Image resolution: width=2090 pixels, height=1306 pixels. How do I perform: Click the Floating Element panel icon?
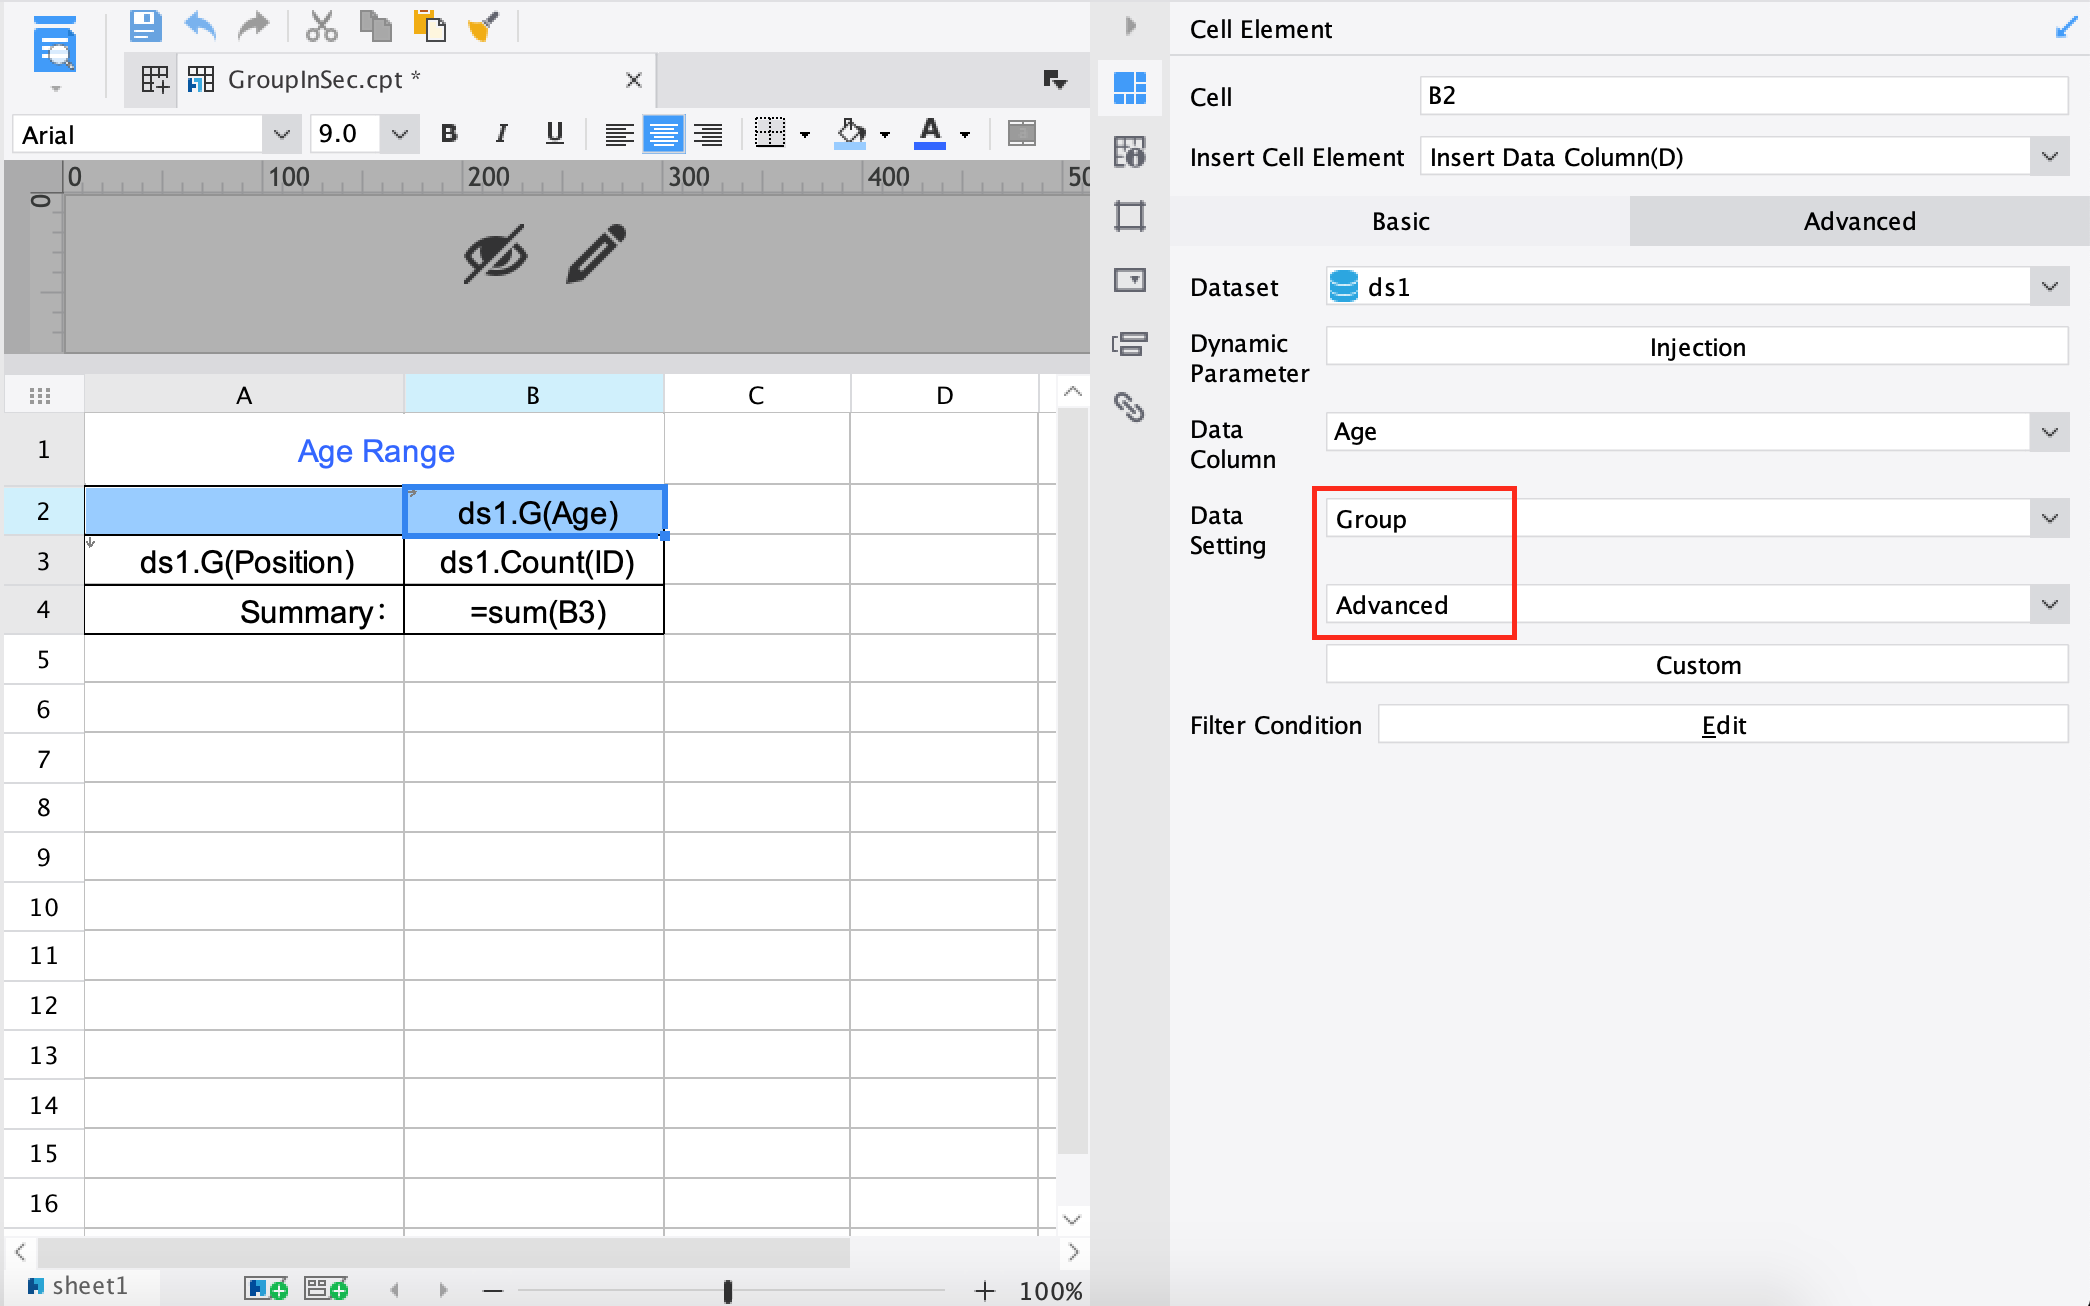[1130, 216]
